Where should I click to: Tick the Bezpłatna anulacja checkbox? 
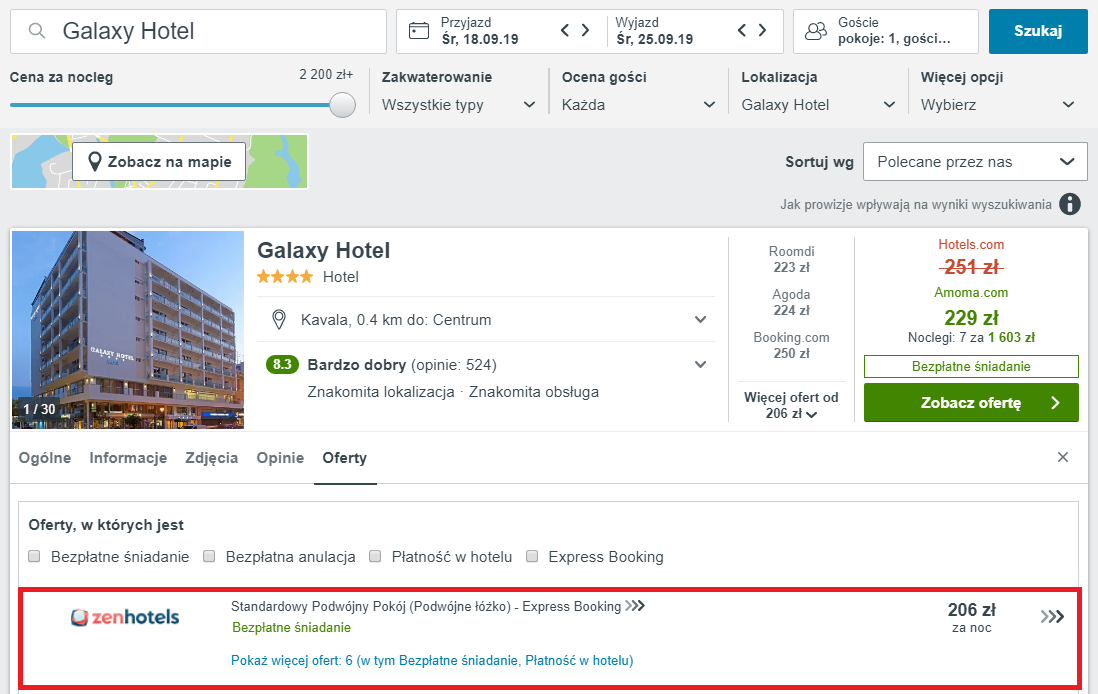(209, 557)
